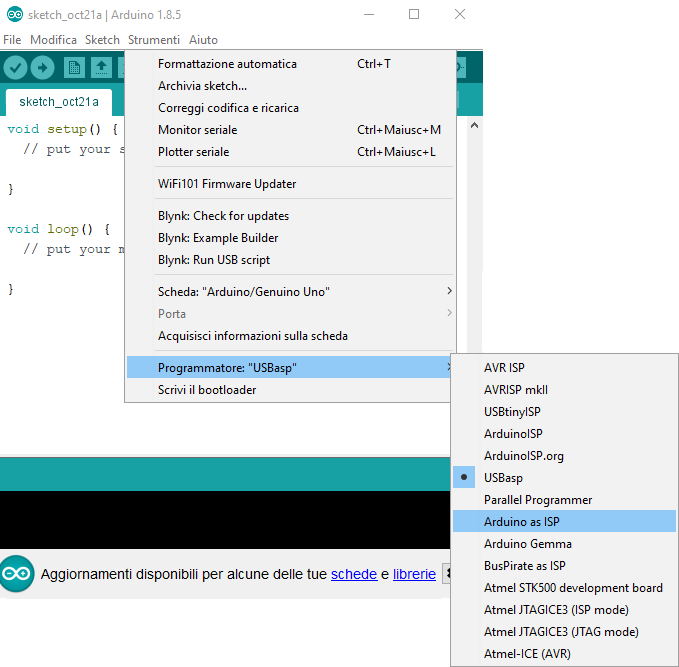Choose Scrivi il bootloader
Screen dimensions: 679x667
click(288, 390)
